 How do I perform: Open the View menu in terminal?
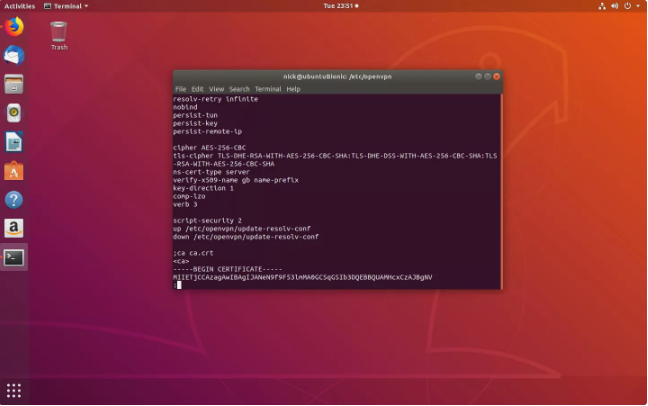tap(216, 89)
